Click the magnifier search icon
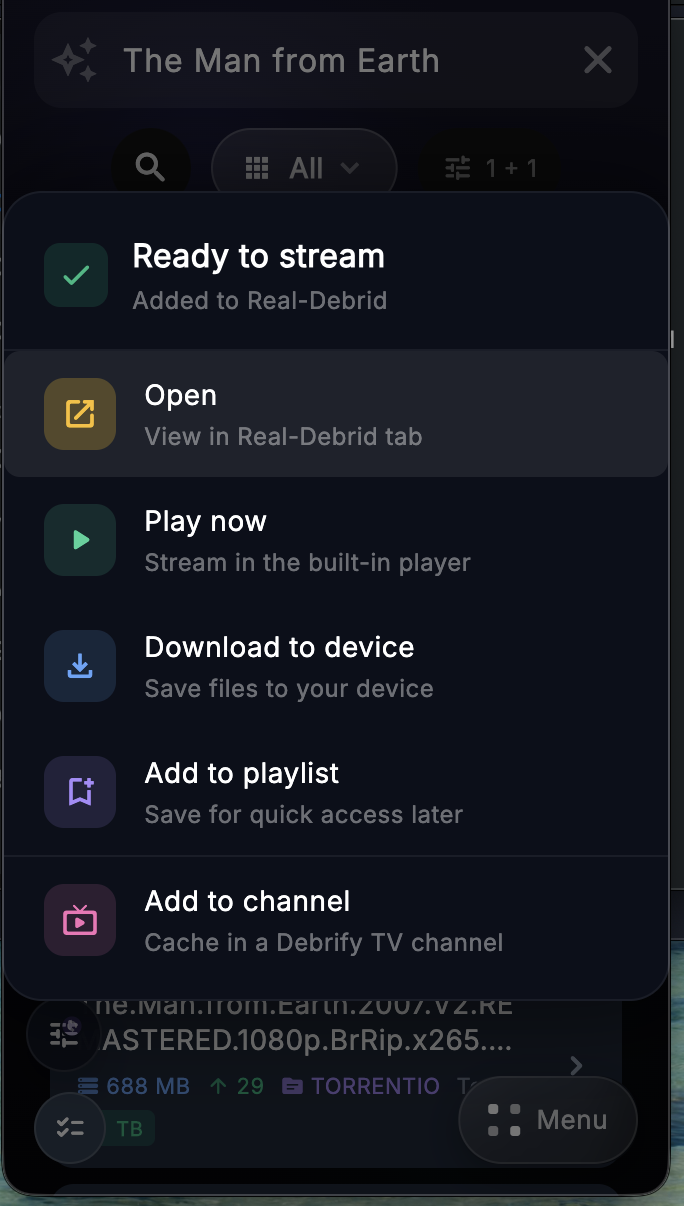This screenshot has width=684, height=1206. coord(151,167)
